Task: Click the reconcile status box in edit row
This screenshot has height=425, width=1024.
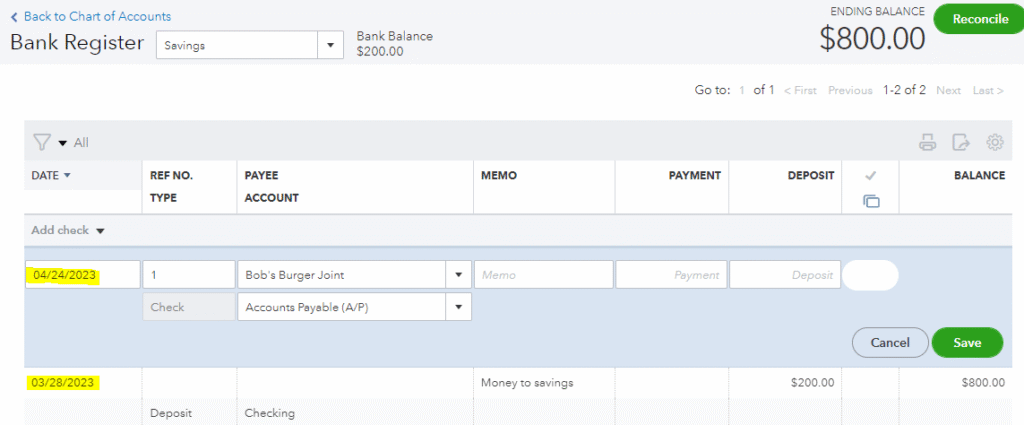Action: point(871,275)
